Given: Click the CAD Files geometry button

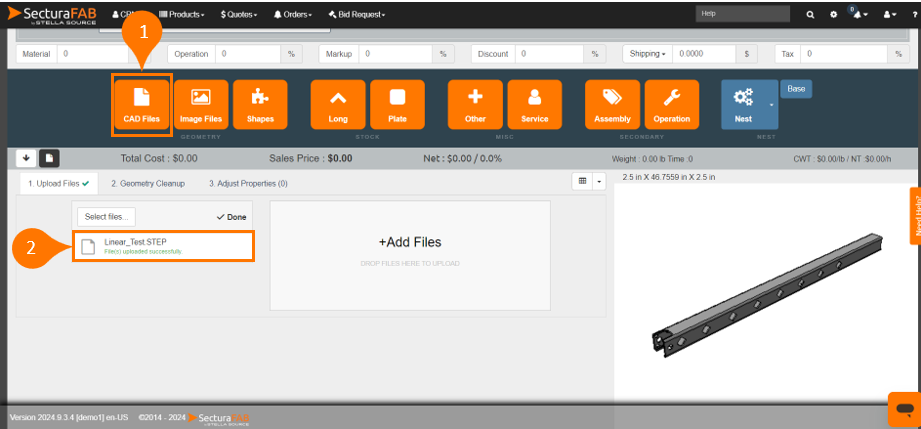Looking at the screenshot, I should click(x=141, y=106).
